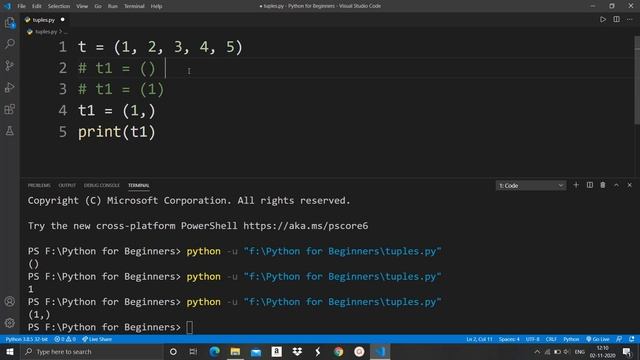Click the feedback icon in status bar
This screenshot has width=640, height=360.
point(619,339)
